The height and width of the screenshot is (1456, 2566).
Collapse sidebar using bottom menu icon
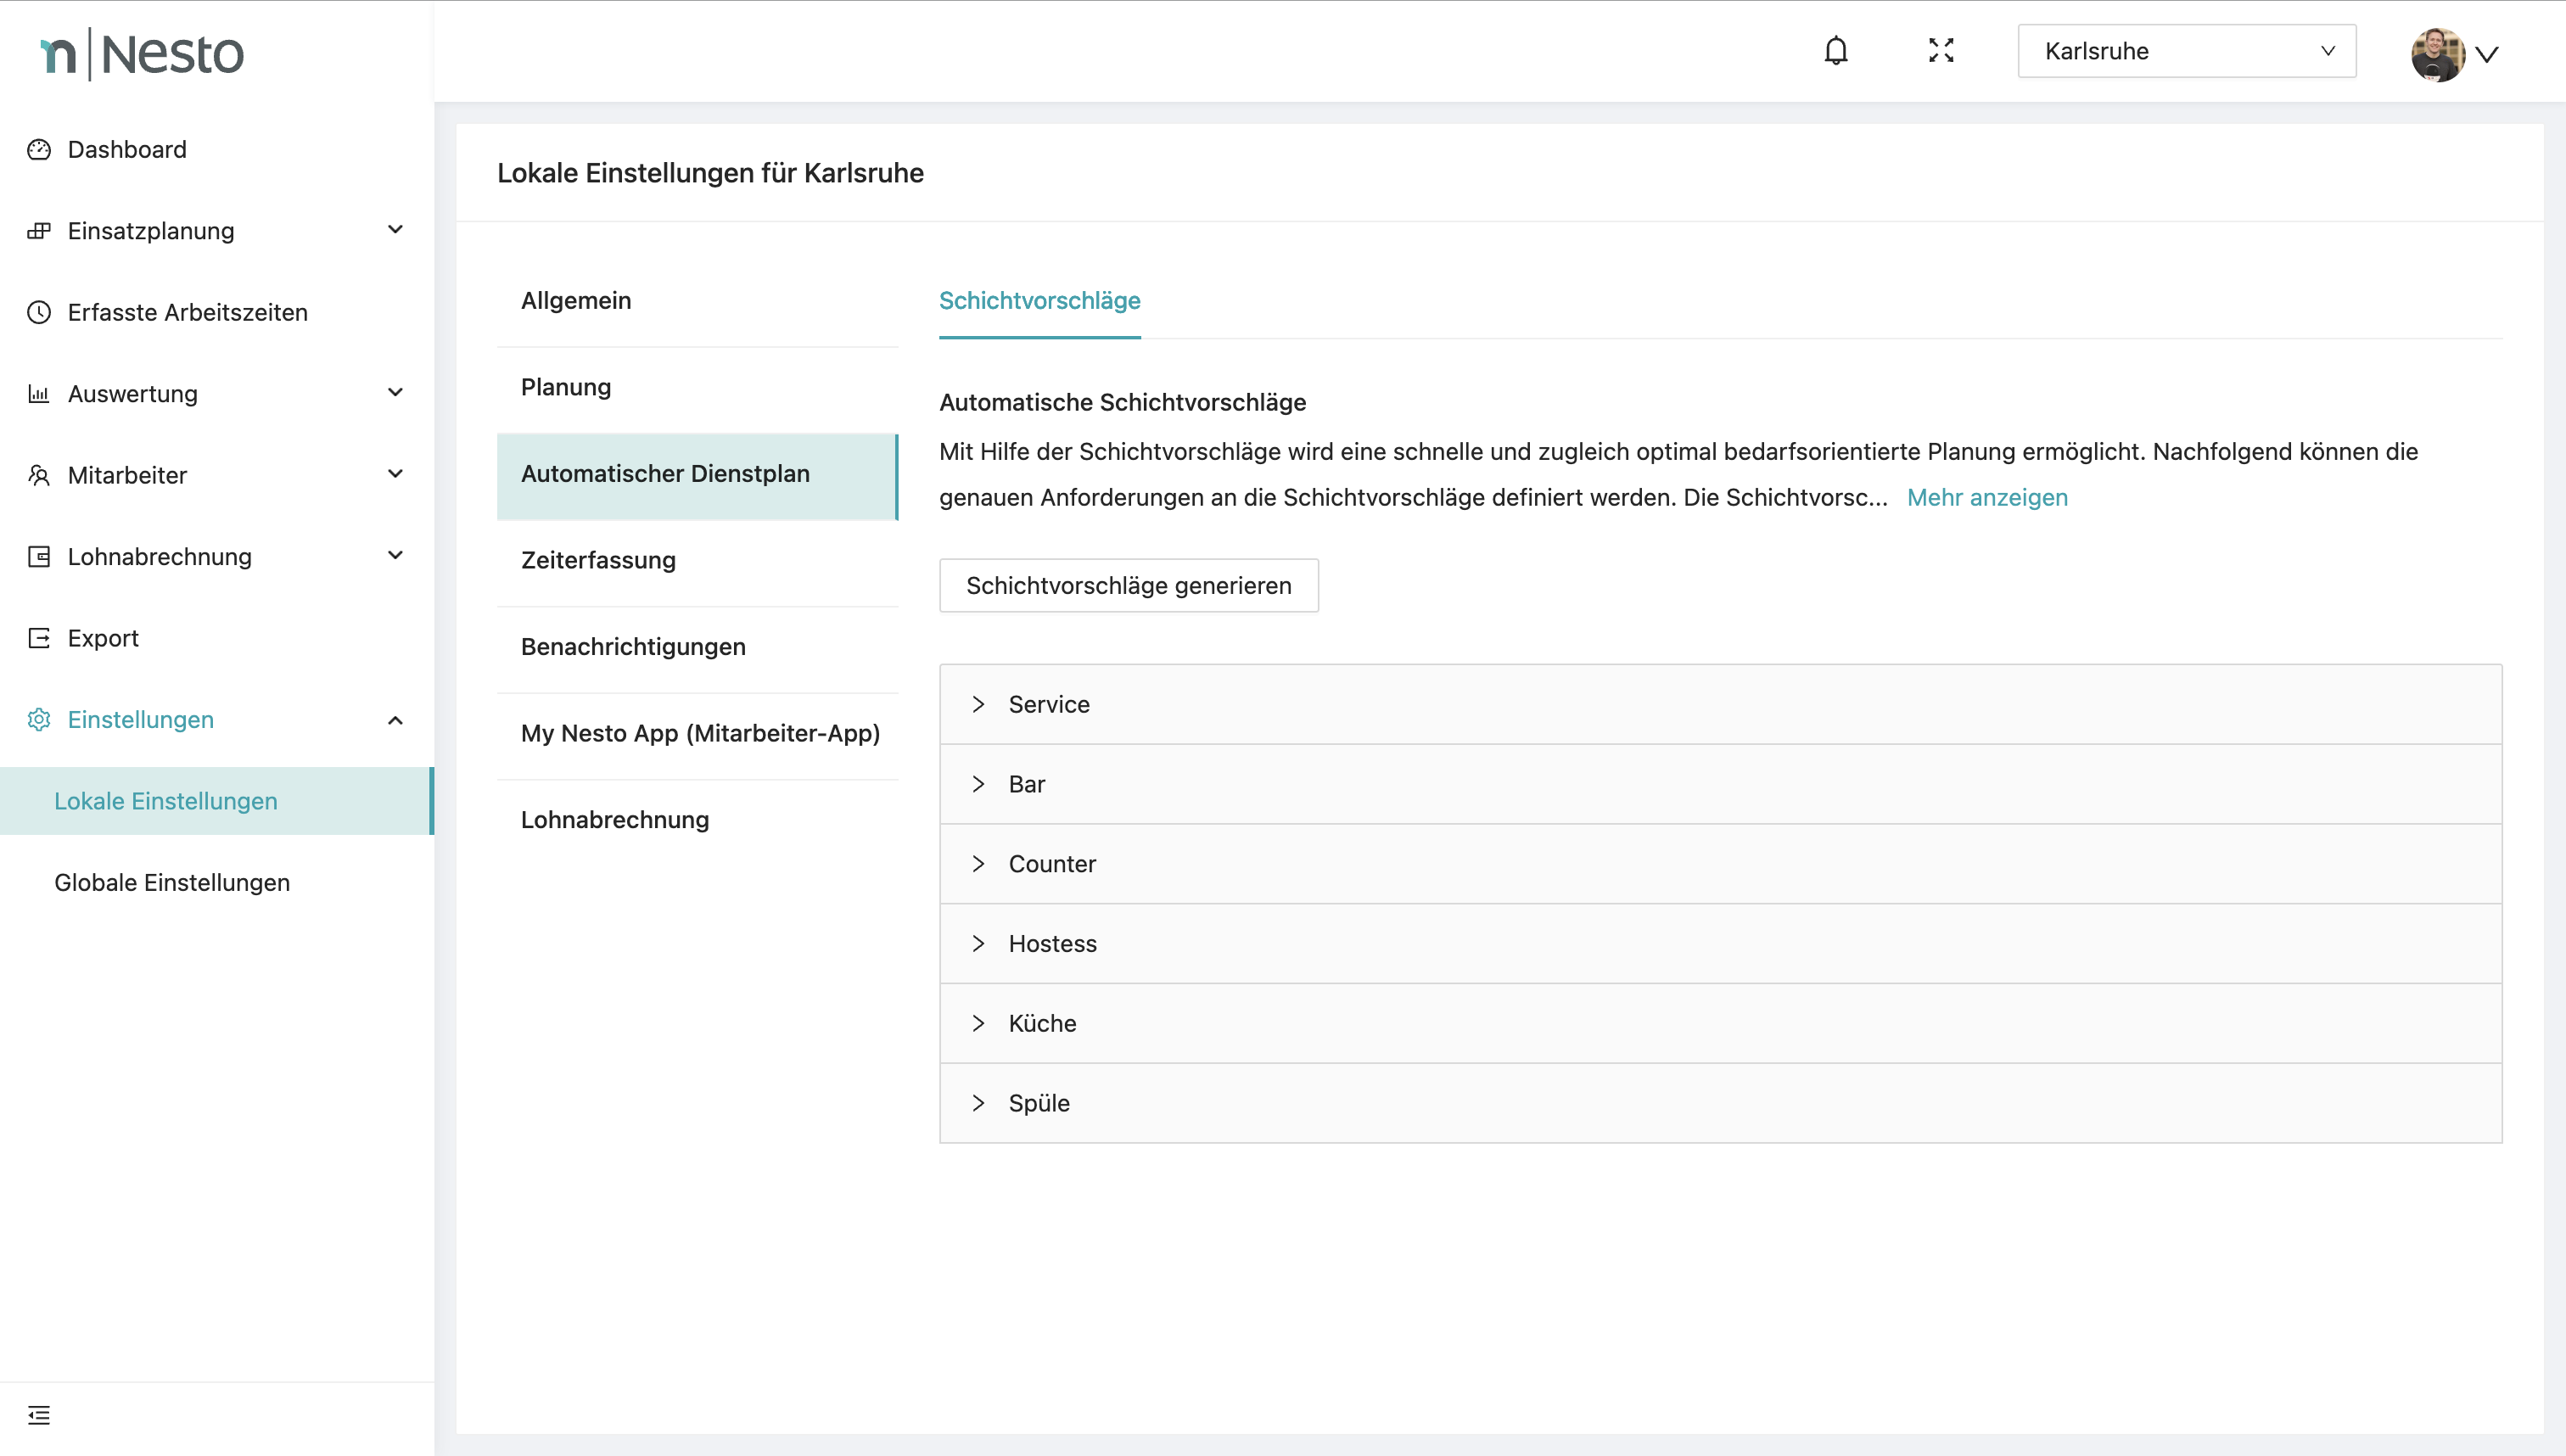click(39, 1414)
